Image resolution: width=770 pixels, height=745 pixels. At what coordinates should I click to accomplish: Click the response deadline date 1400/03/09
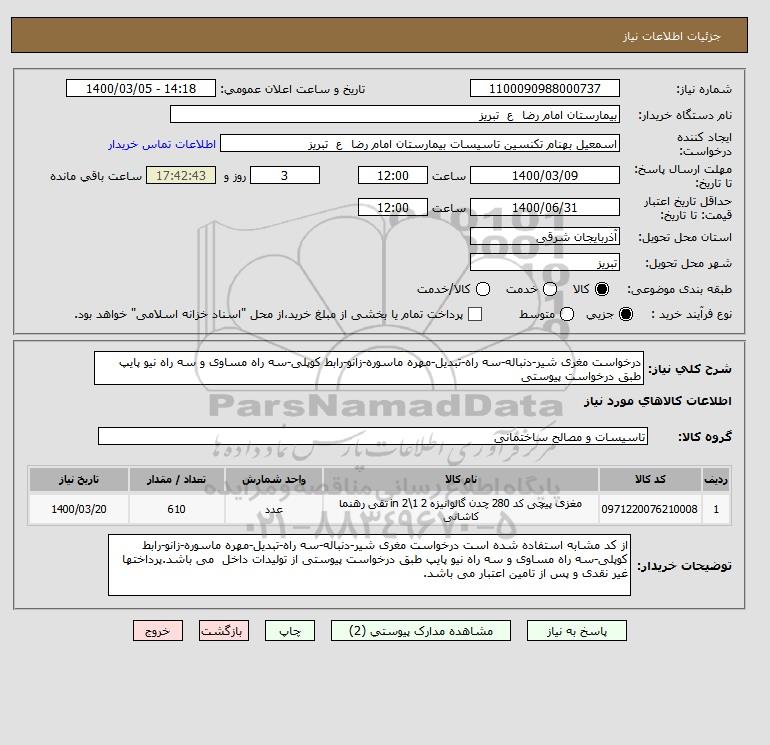coord(545,175)
